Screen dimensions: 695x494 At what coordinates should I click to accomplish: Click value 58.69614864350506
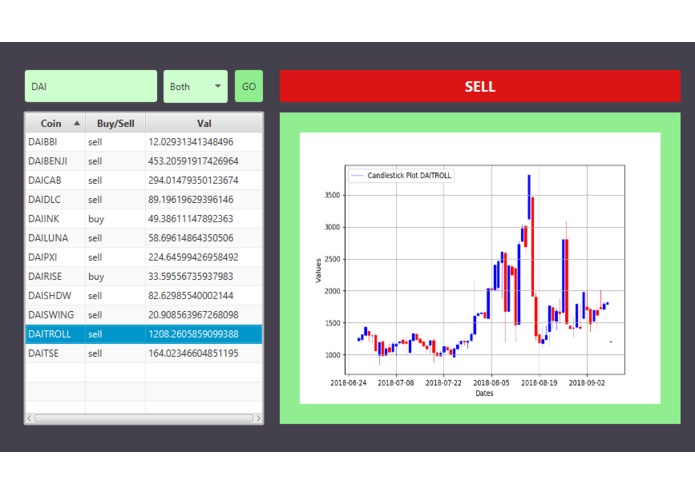click(x=191, y=238)
